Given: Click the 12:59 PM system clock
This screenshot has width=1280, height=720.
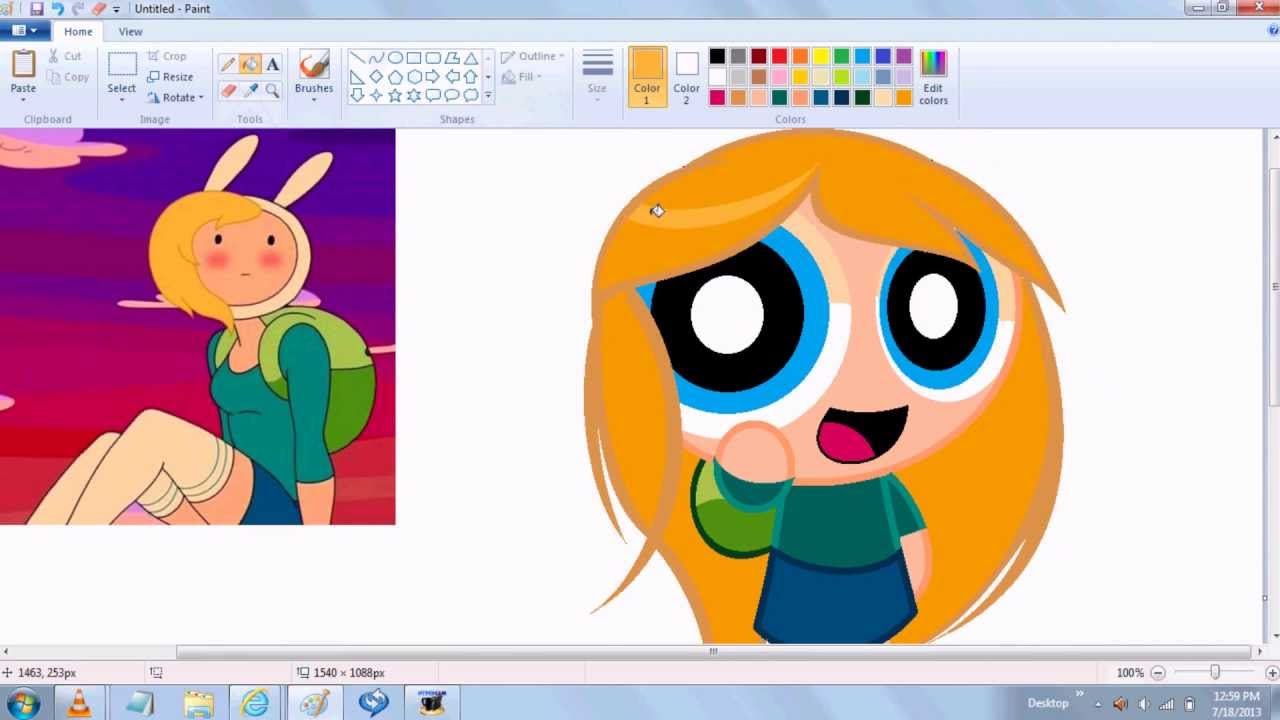Looking at the screenshot, I should tap(1236, 696).
